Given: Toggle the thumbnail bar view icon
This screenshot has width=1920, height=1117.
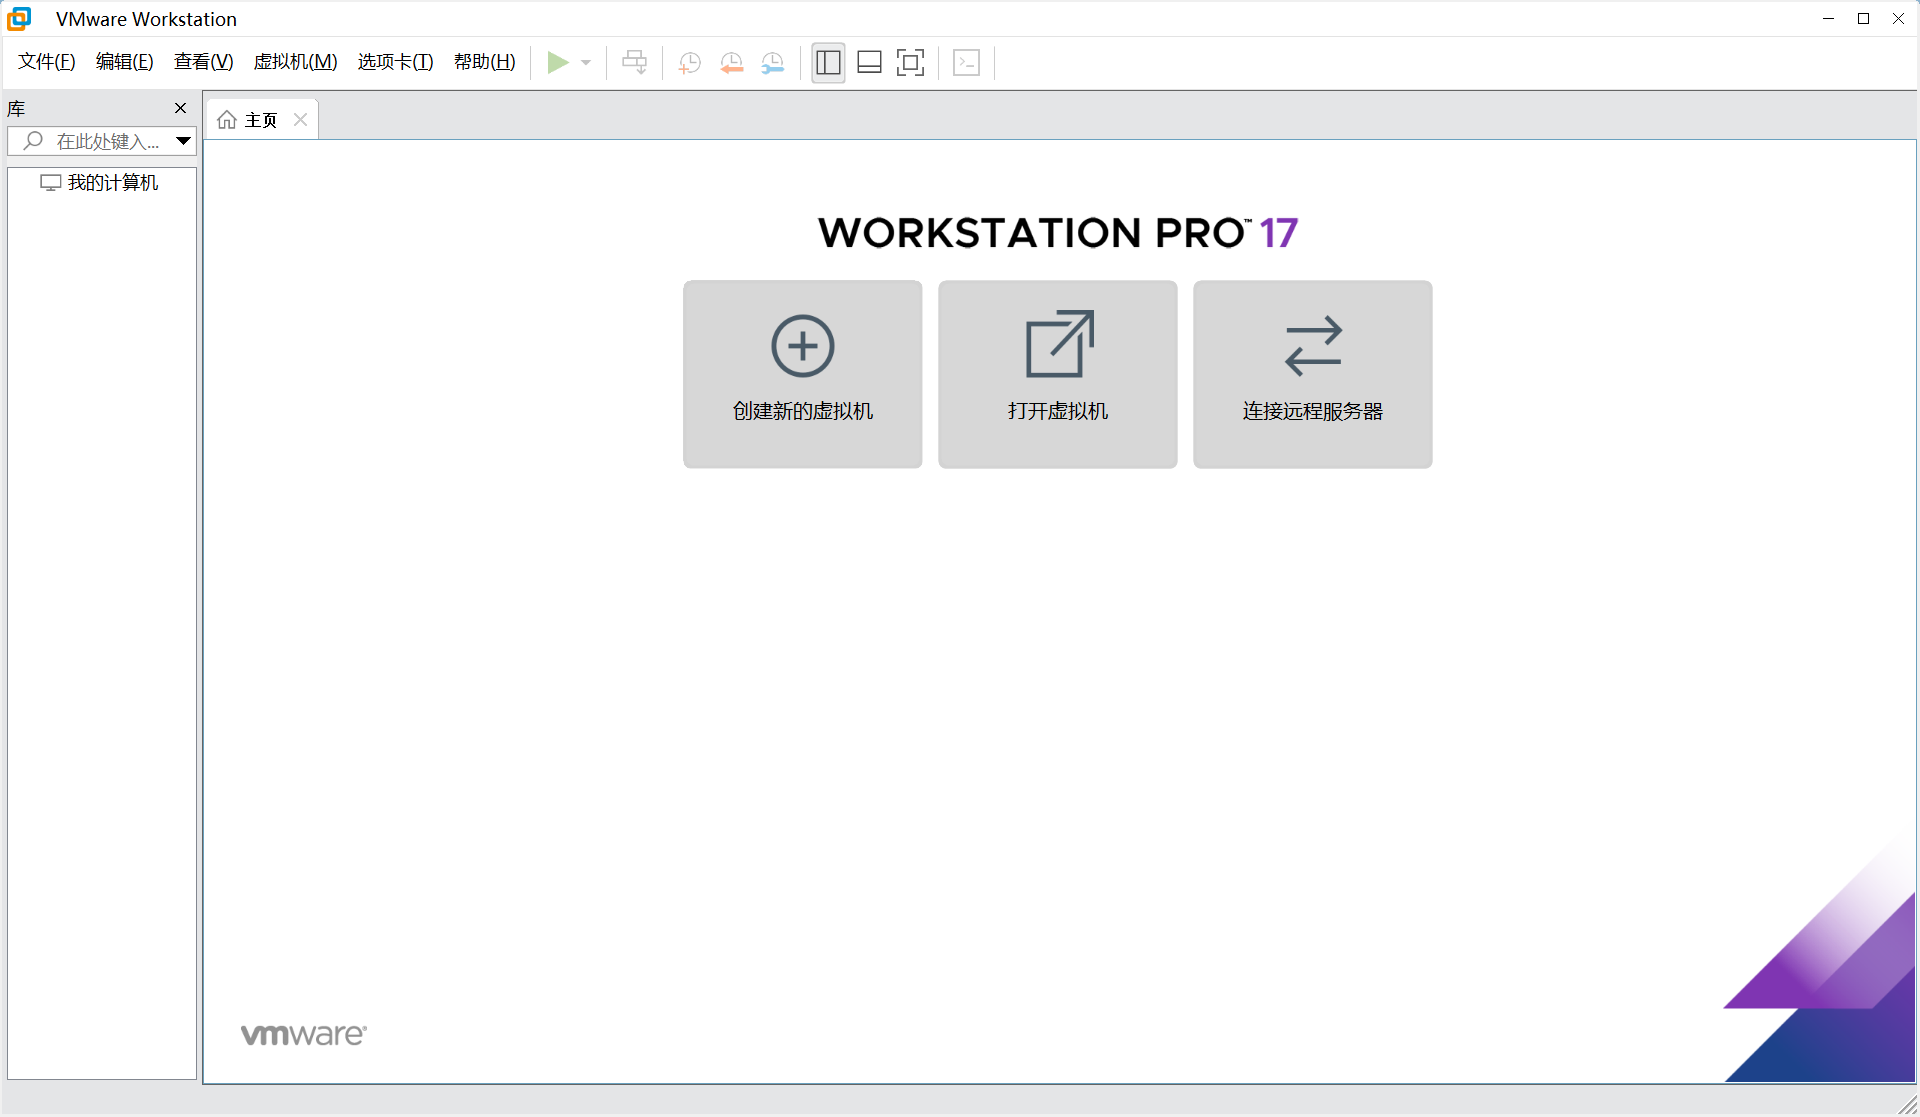Looking at the screenshot, I should [869, 63].
